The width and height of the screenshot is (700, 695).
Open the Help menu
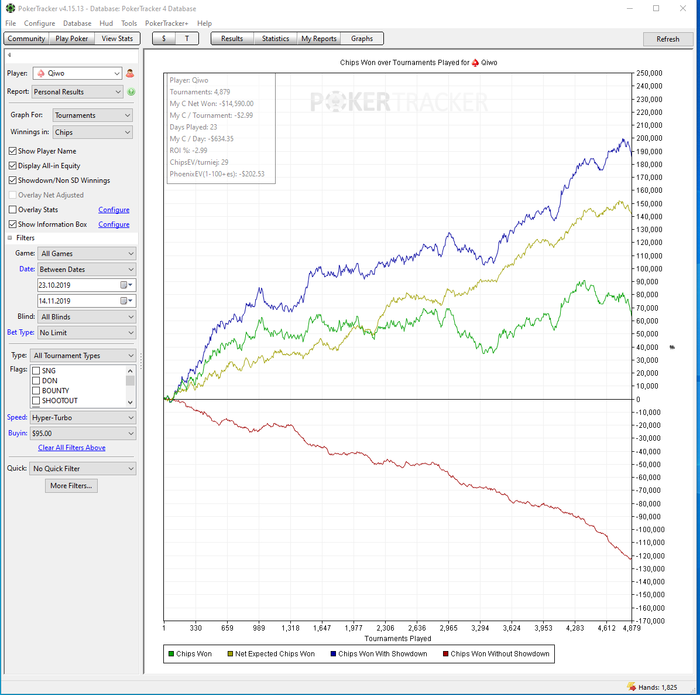[204, 23]
